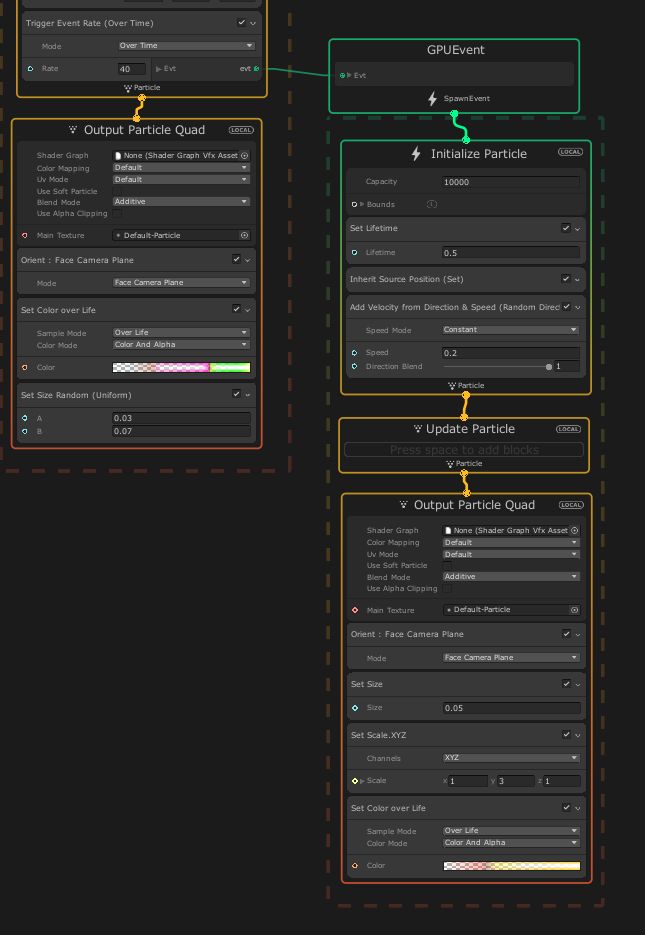645x935 pixels.
Task: Click the Bounds info icon in Initialize Particle
Action: pyautogui.click(x=432, y=204)
